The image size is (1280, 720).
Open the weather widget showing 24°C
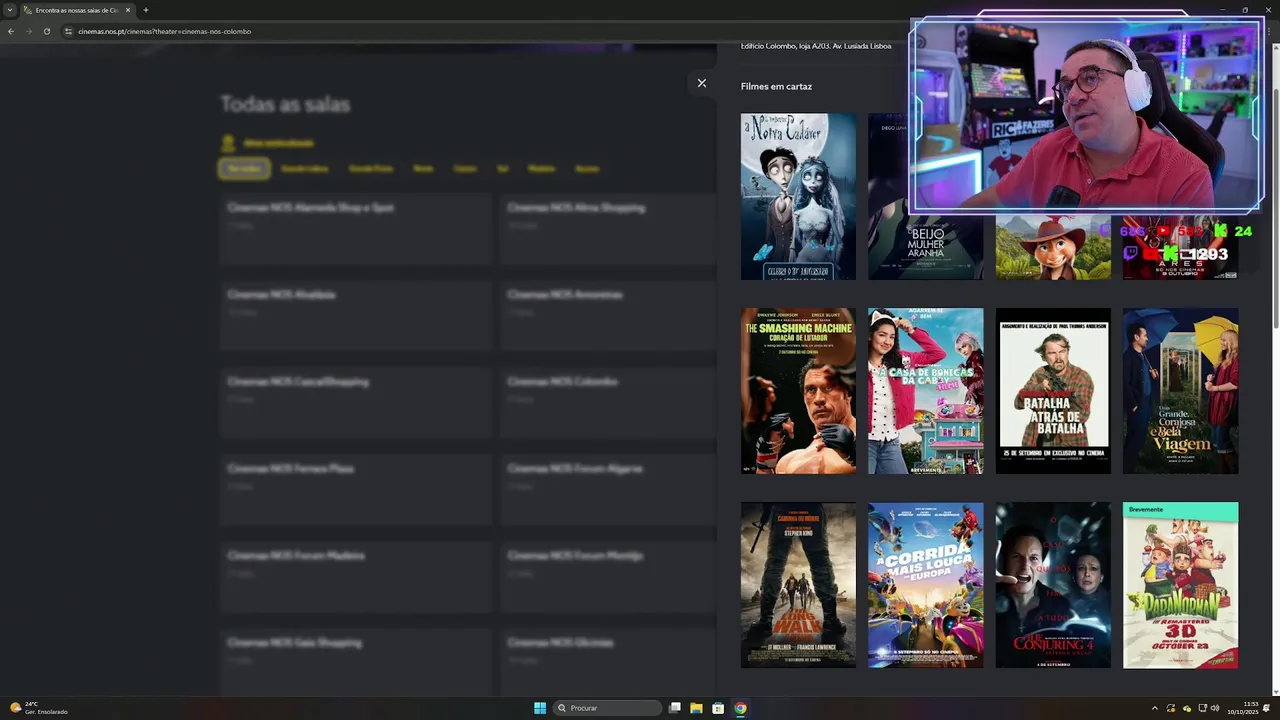coord(38,708)
